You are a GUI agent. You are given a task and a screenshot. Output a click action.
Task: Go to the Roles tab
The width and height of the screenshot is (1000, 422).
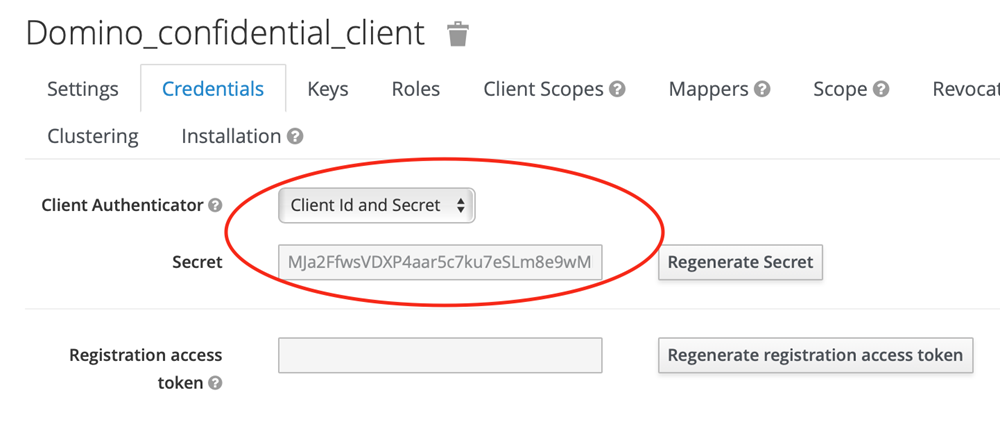pos(416,89)
